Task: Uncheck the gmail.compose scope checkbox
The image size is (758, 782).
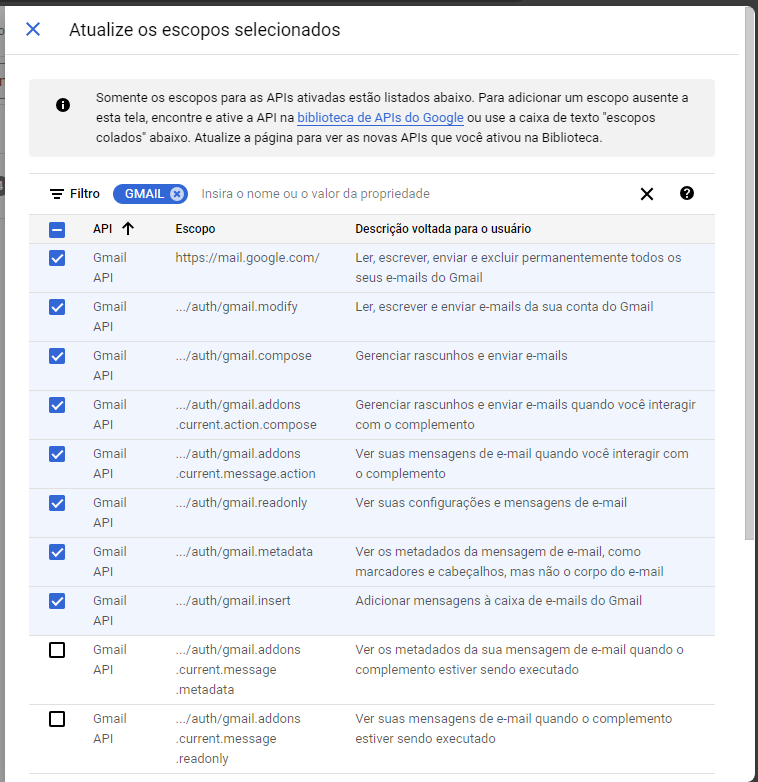Action: click(57, 356)
